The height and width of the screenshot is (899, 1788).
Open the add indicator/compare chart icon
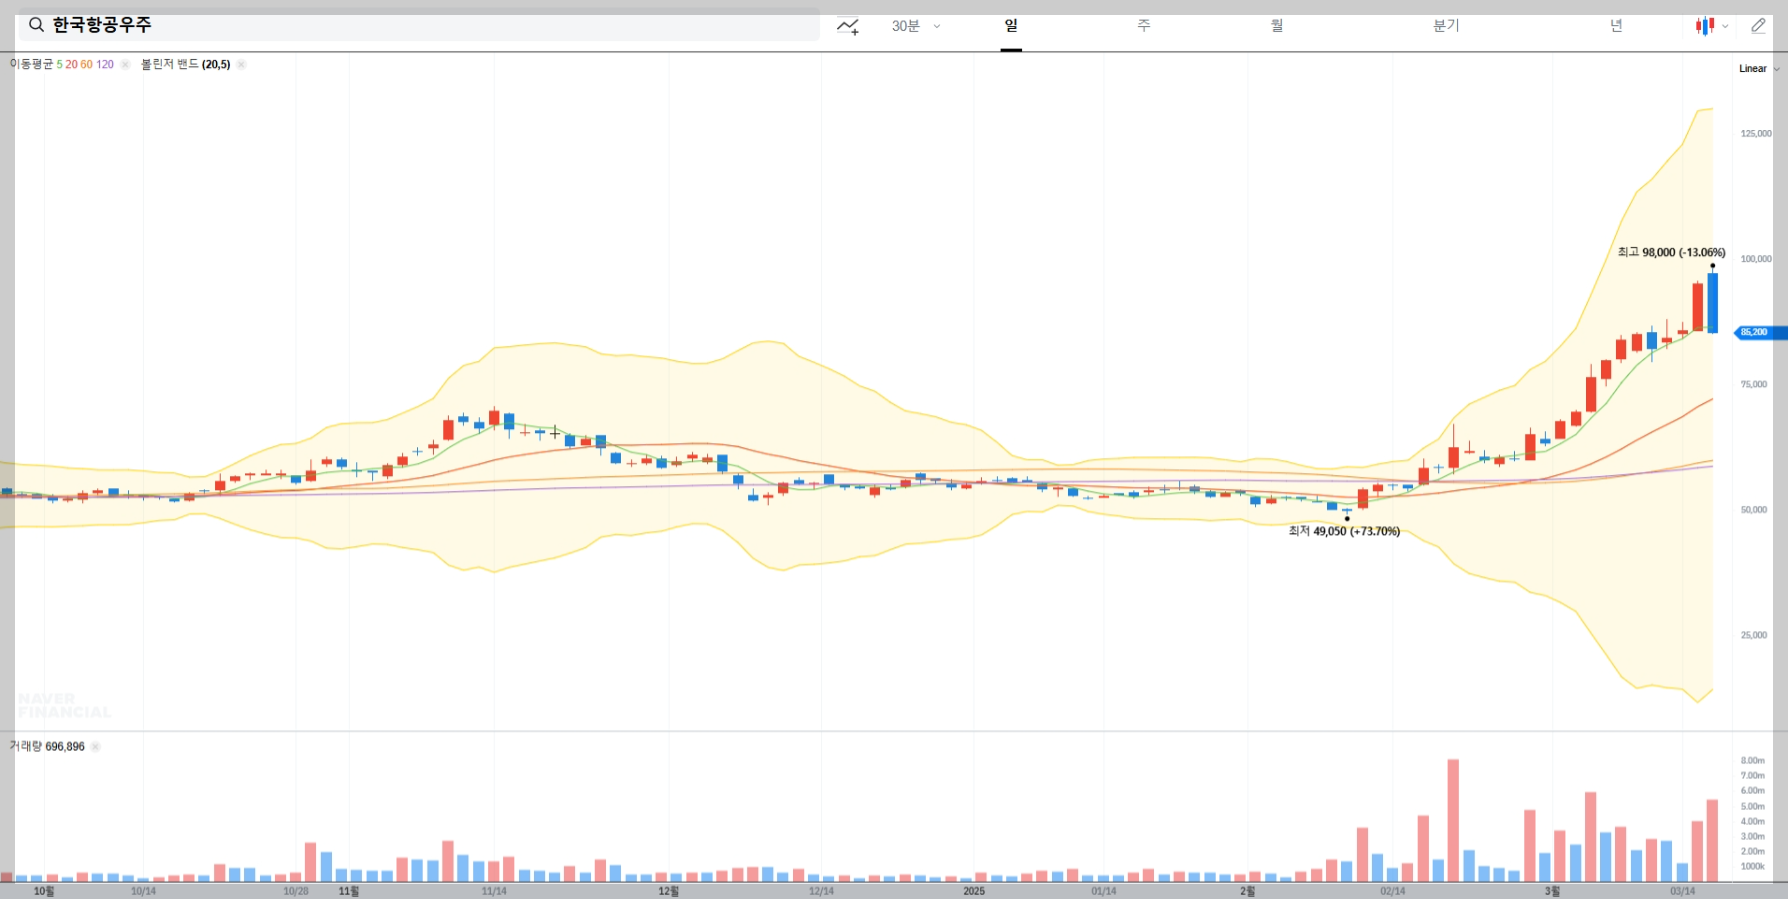pos(848,26)
